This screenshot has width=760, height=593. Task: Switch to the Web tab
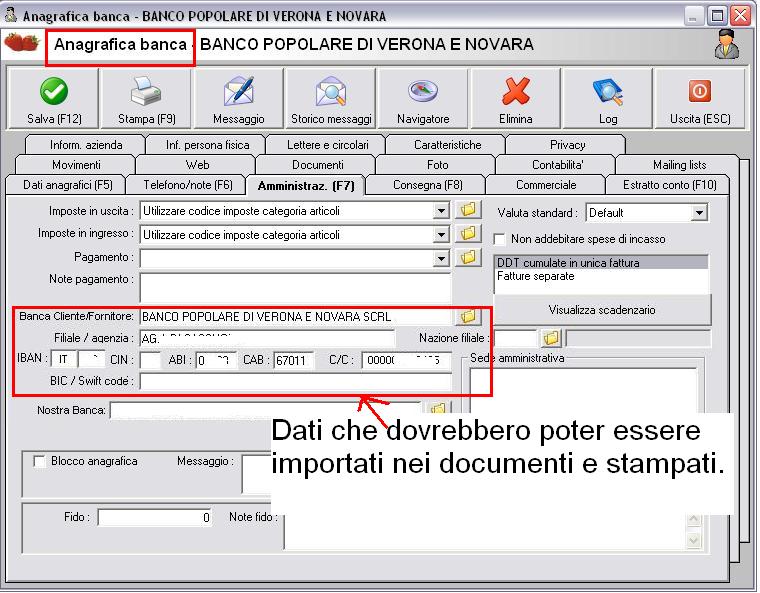click(x=197, y=165)
